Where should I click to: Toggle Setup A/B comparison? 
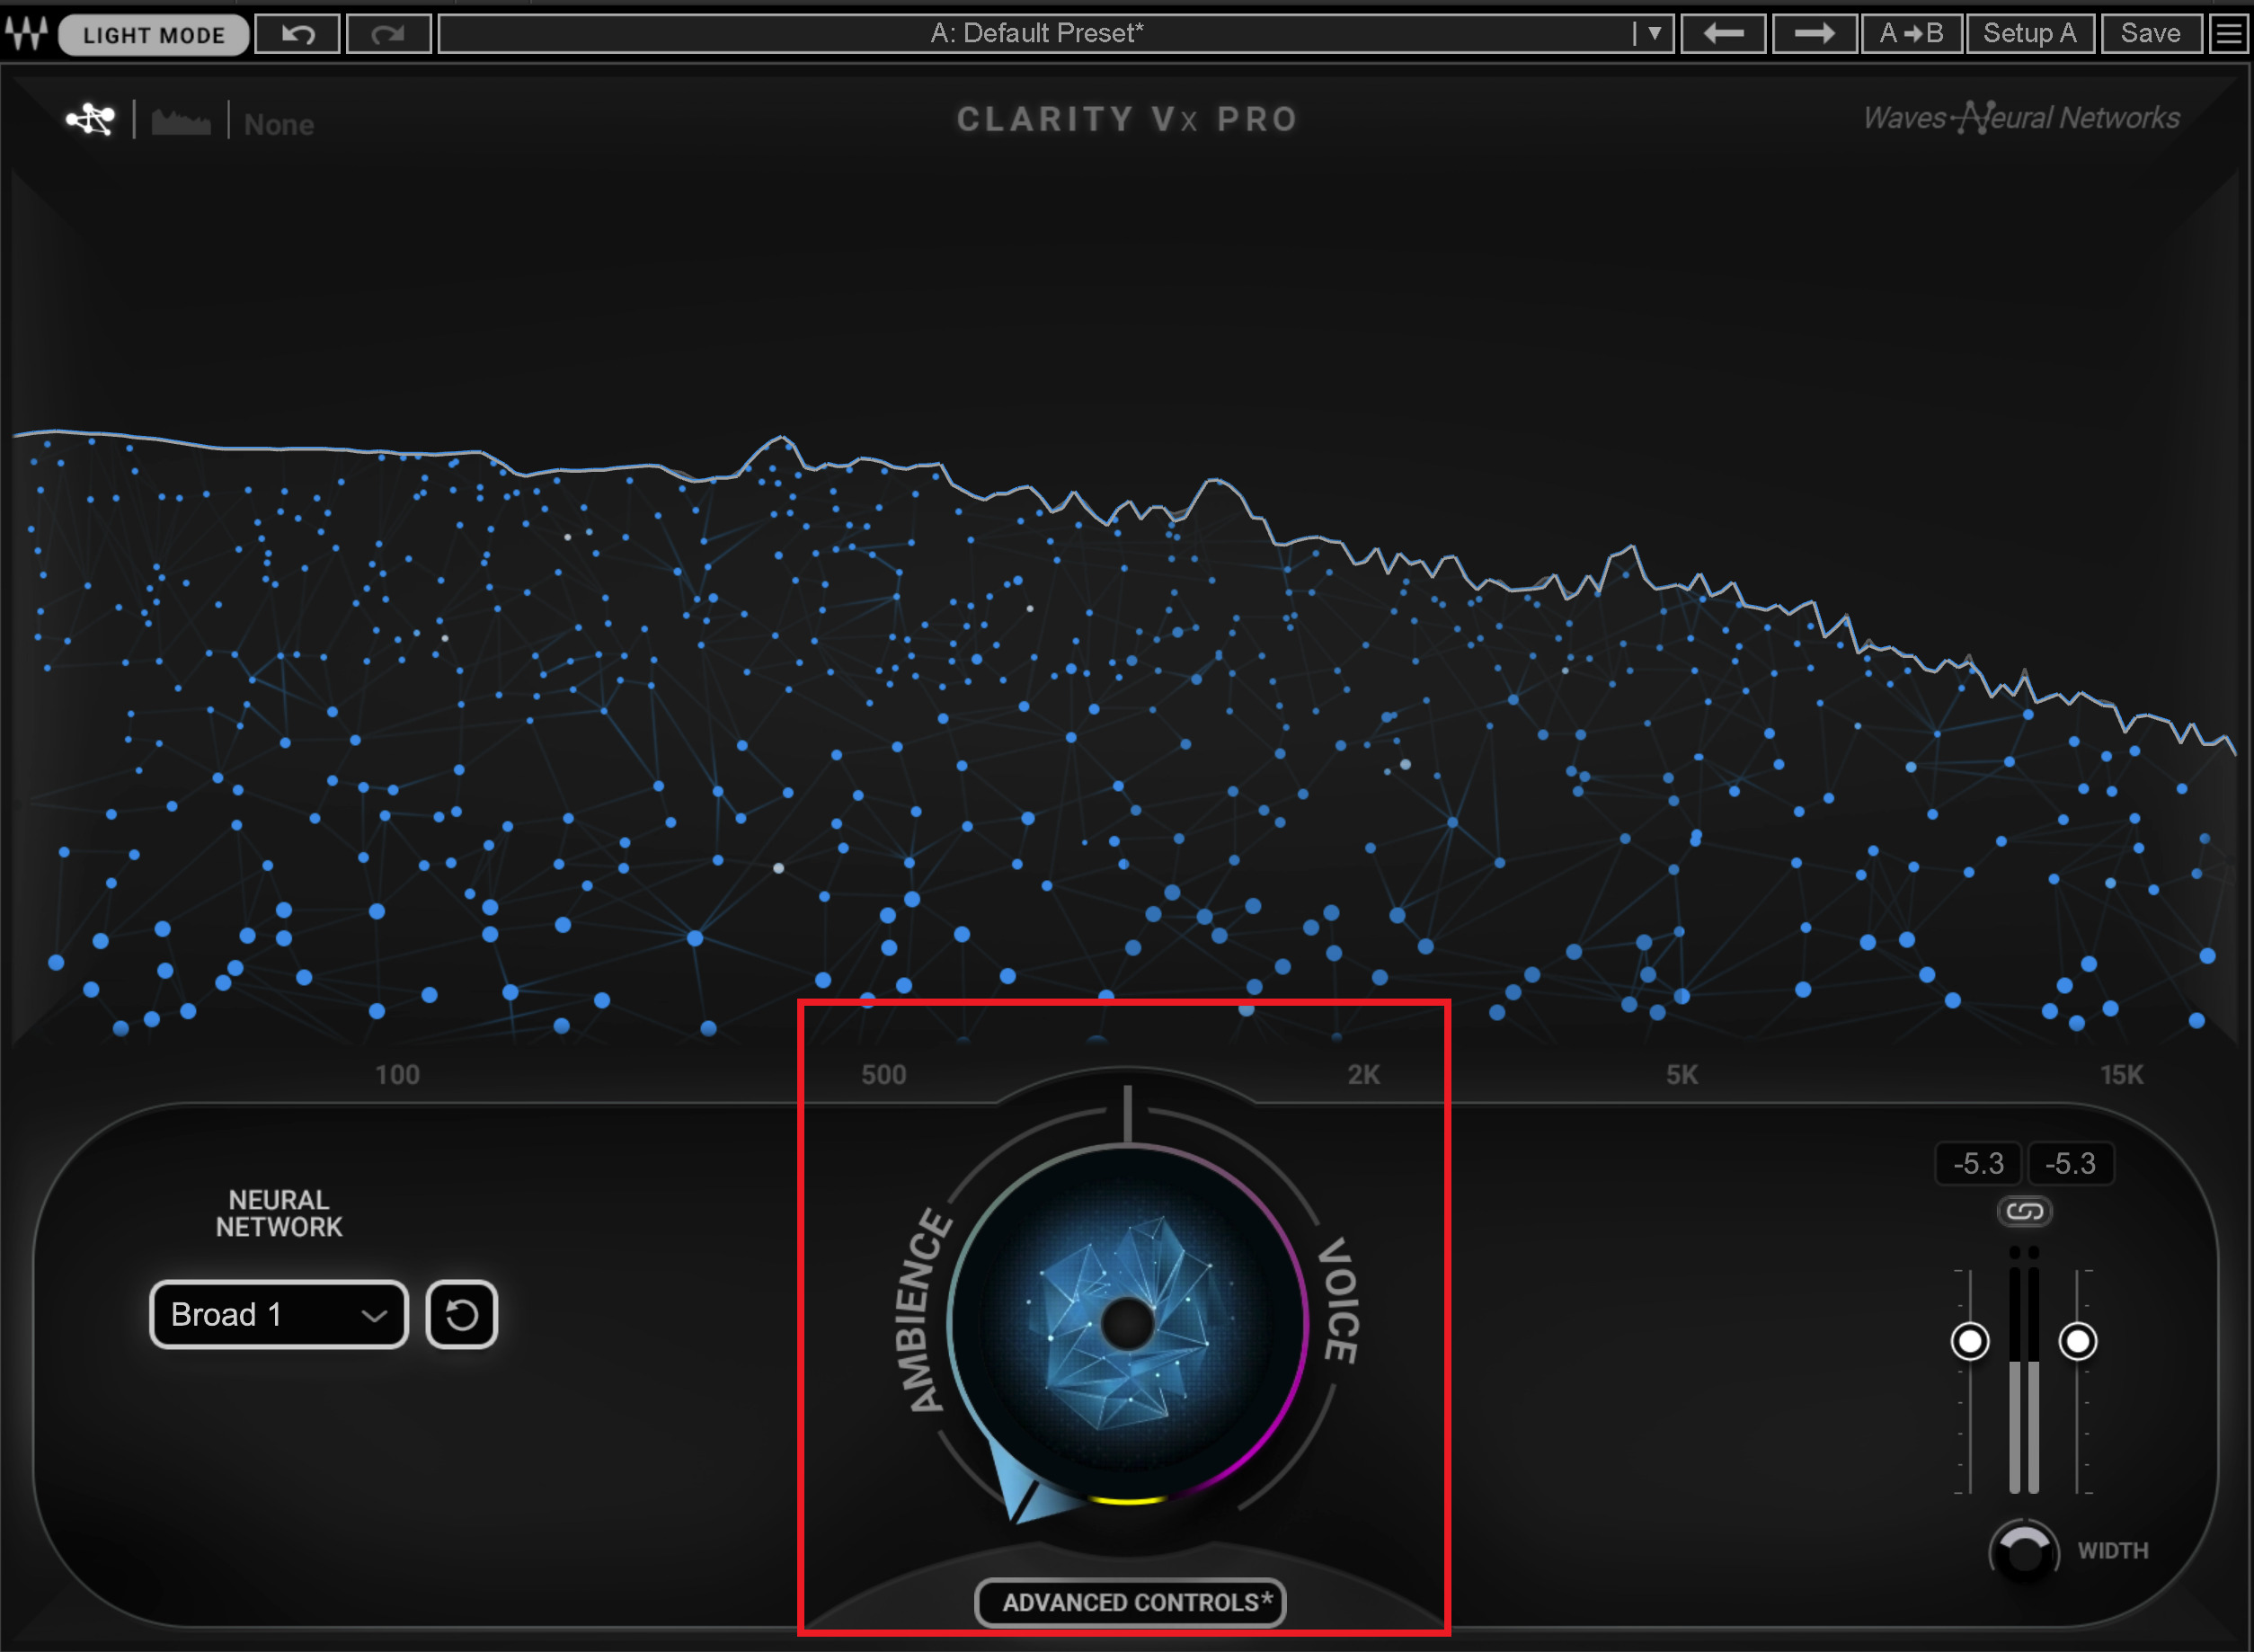pos(2030,34)
